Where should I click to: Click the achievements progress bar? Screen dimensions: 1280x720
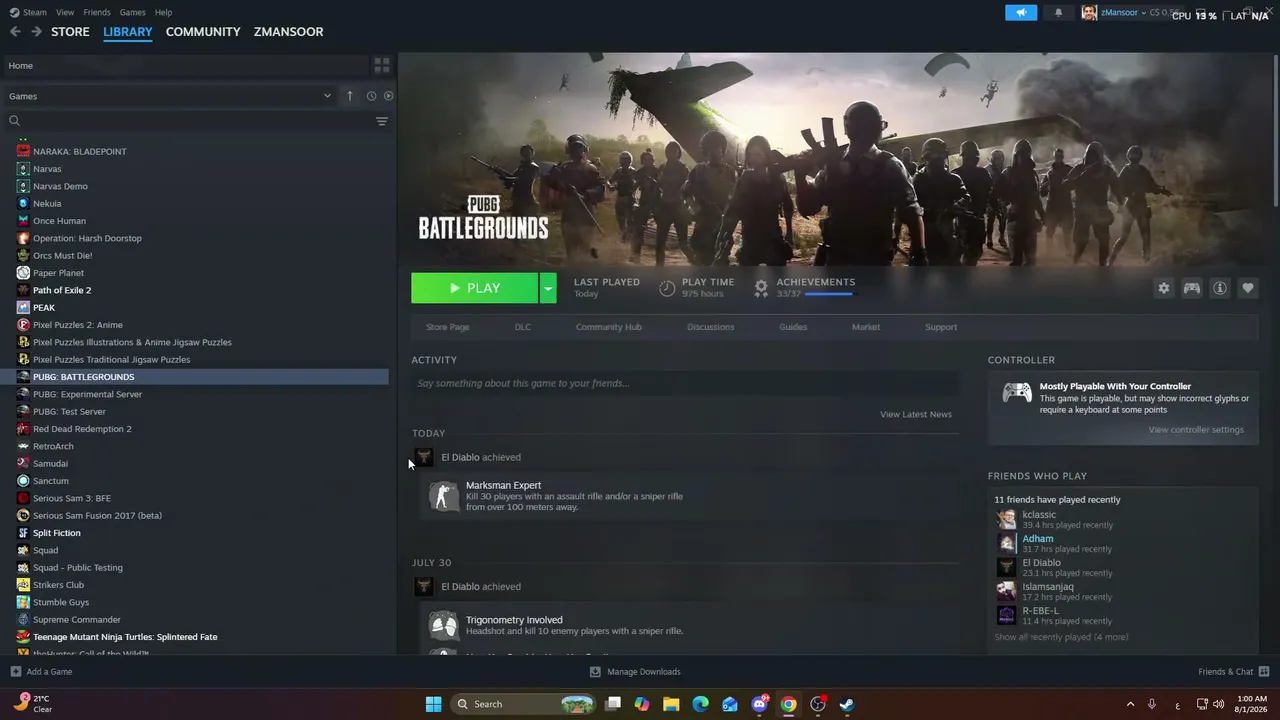point(830,294)
